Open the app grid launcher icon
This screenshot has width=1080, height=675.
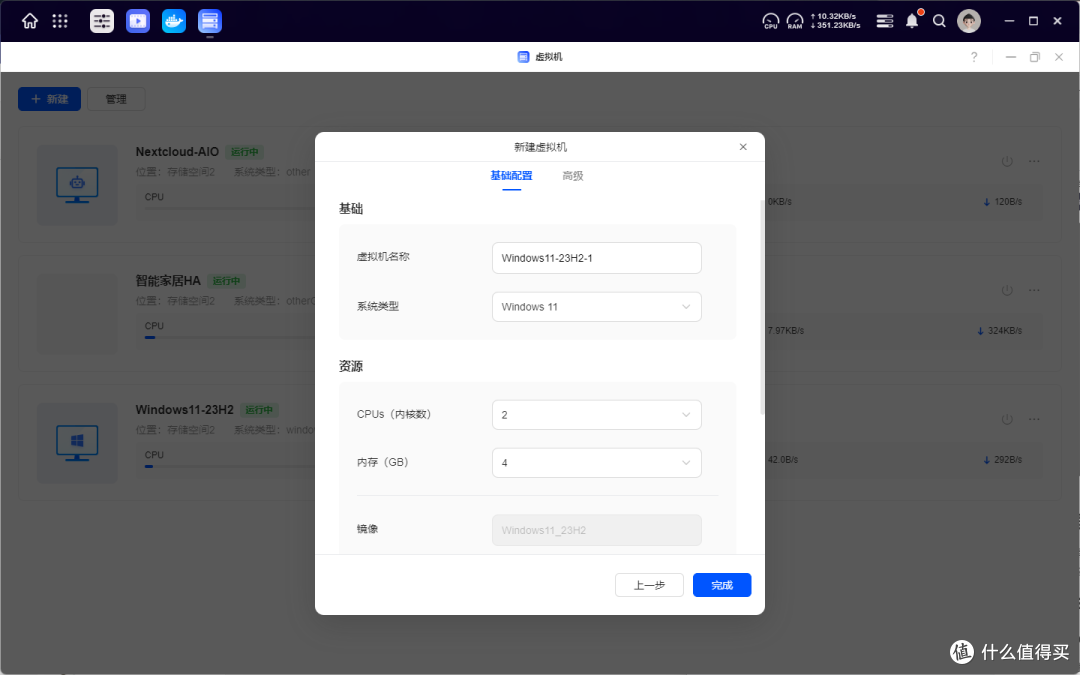[x=60, y=21]
